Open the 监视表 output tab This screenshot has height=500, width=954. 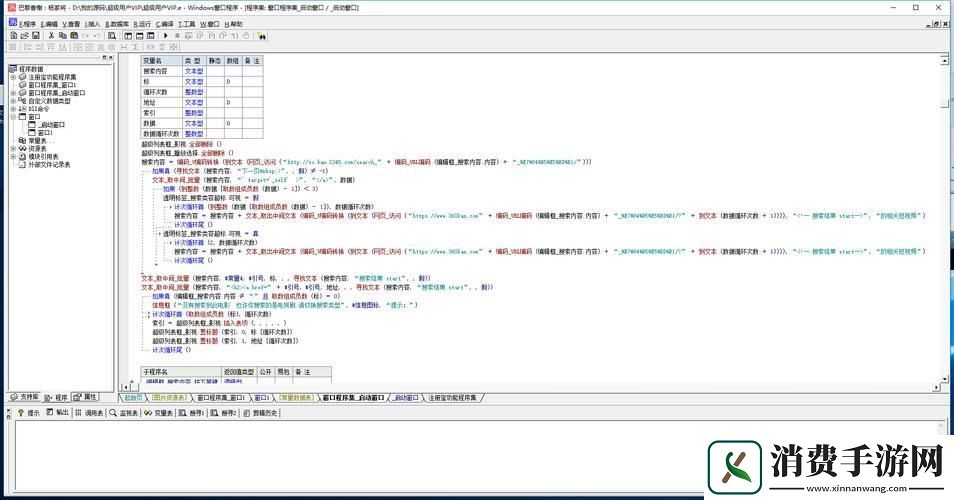coord(124,412)
